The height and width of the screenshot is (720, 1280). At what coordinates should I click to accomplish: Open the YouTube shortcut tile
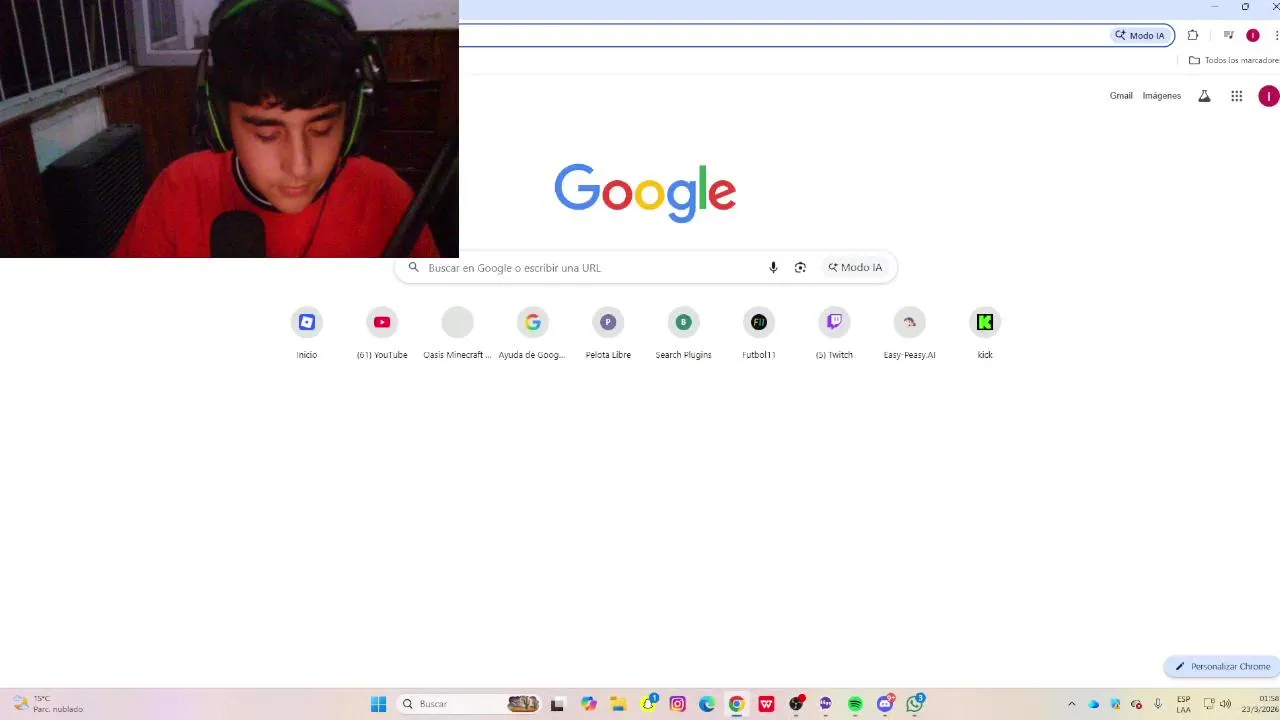pyautogui.click(x=382, y=333)
